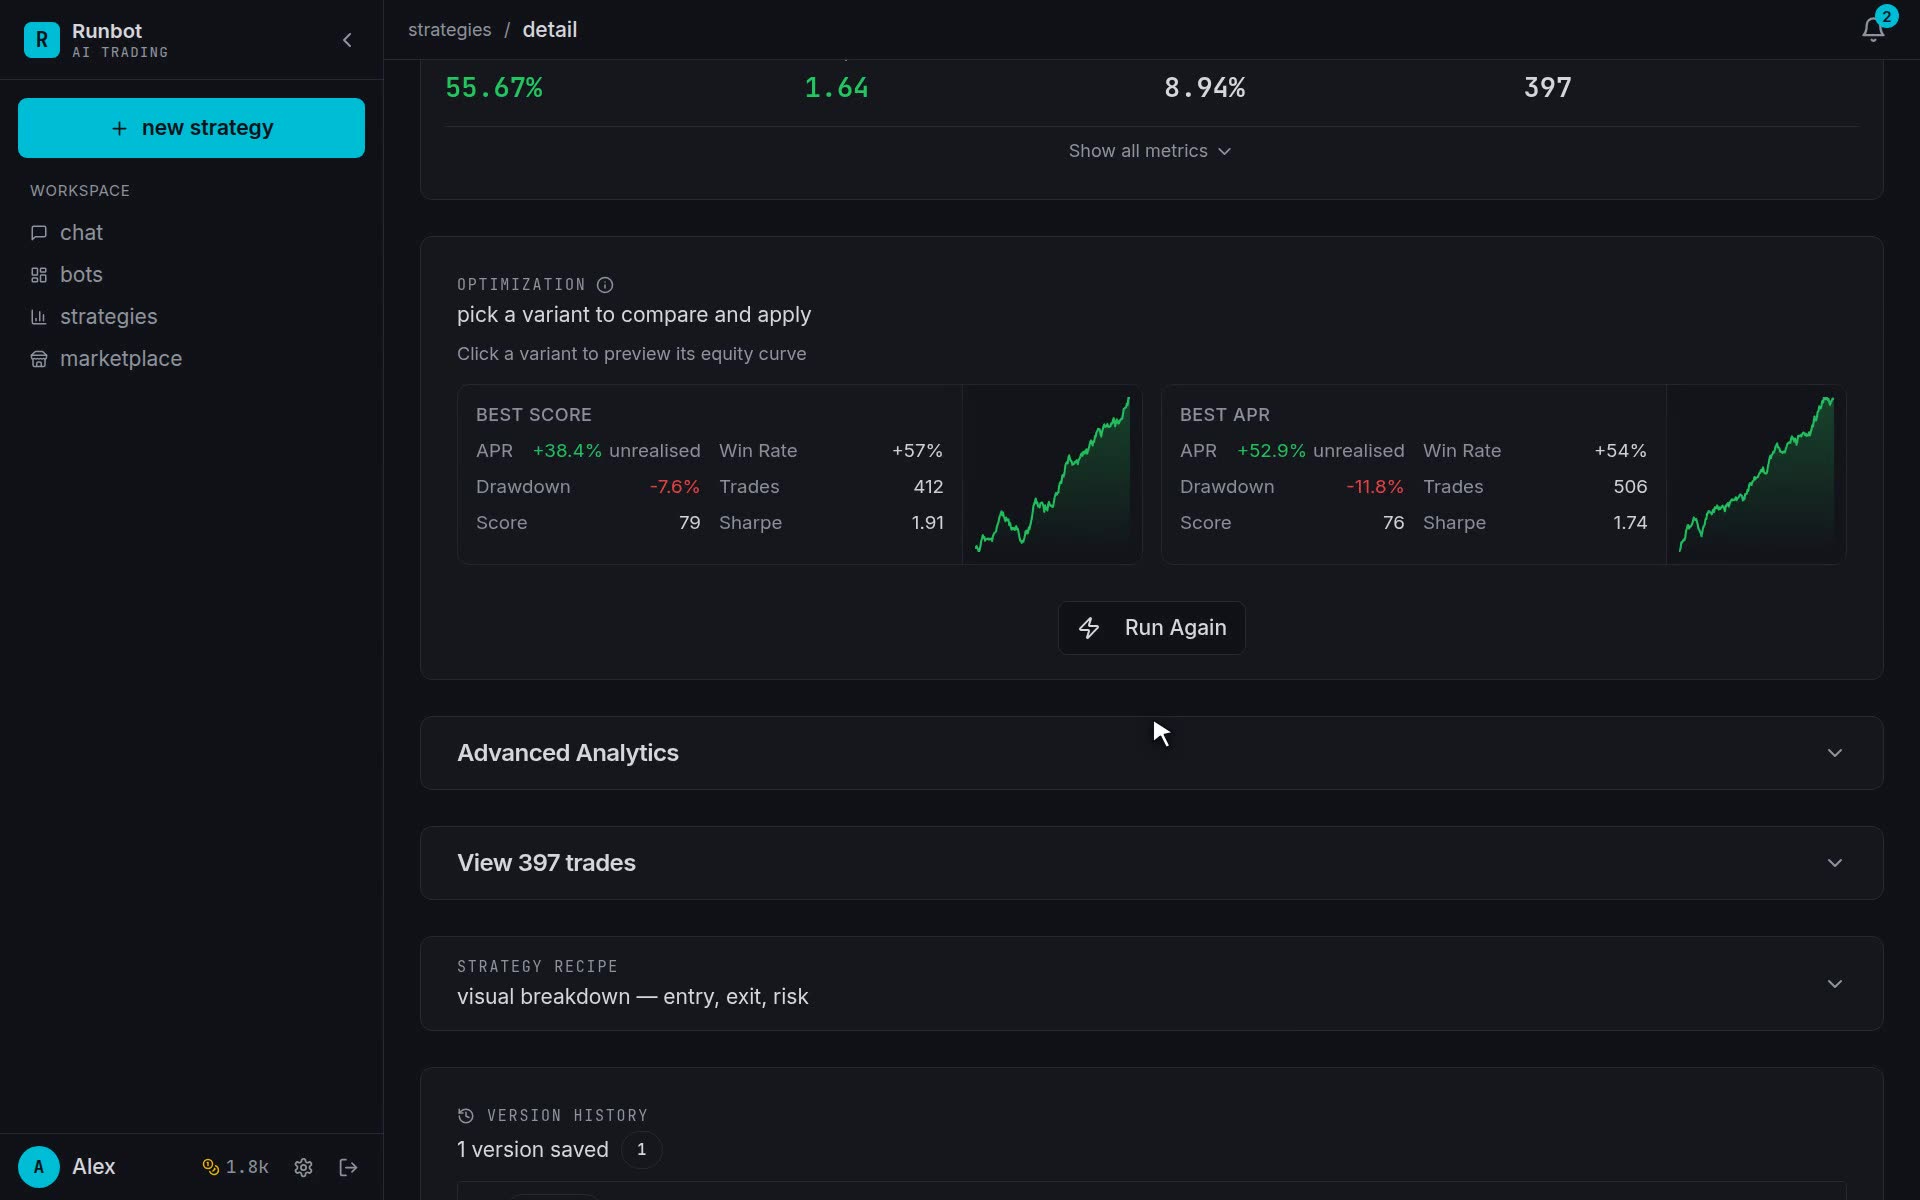Image resolution: width=1920 pixels, height=1200 pixels.
Task: Click Run Again optimization button
Action: pos(1152,628)
